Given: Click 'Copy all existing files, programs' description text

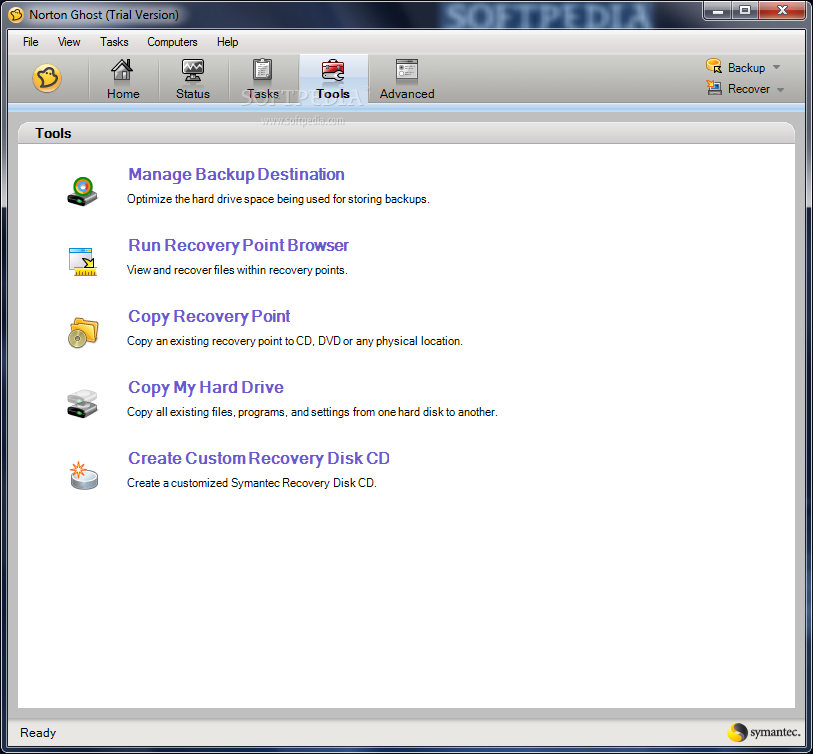Looking at the screenshot, I should tap(312, 412).
